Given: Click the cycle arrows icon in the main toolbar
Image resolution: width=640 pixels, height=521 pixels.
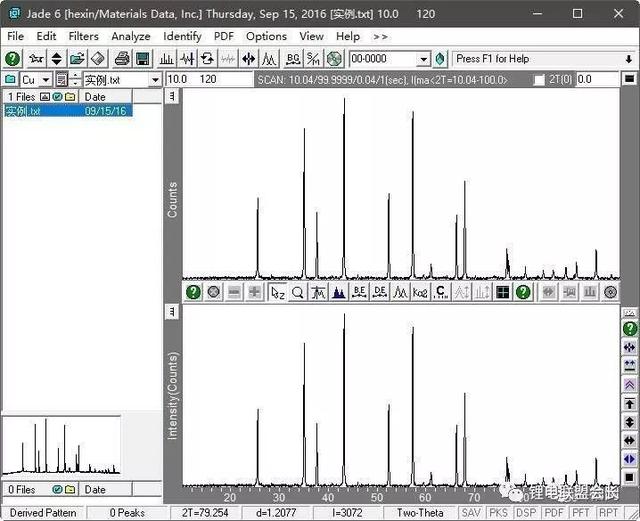Looking at the screenshot, I should [x=207, y=59].
